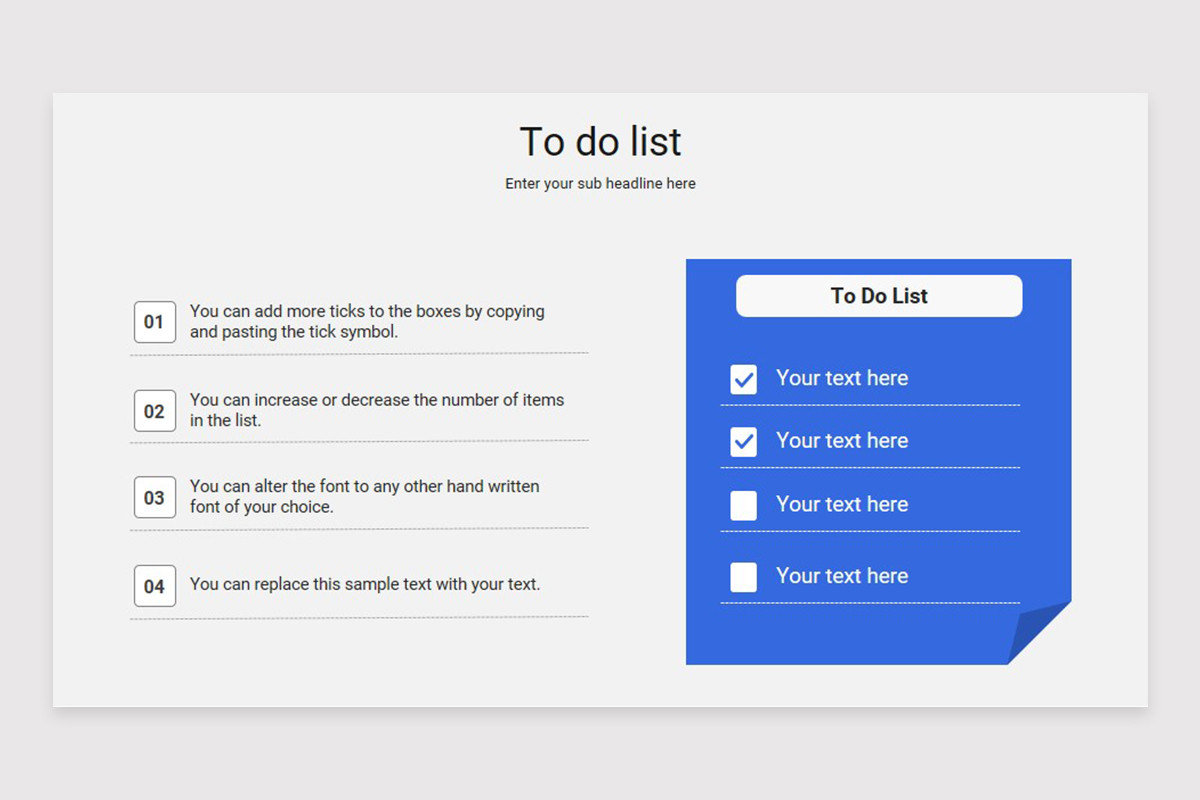Uncheck the first checked checkbox
The image size is (1200, 800).
click(x=743, y=380)
